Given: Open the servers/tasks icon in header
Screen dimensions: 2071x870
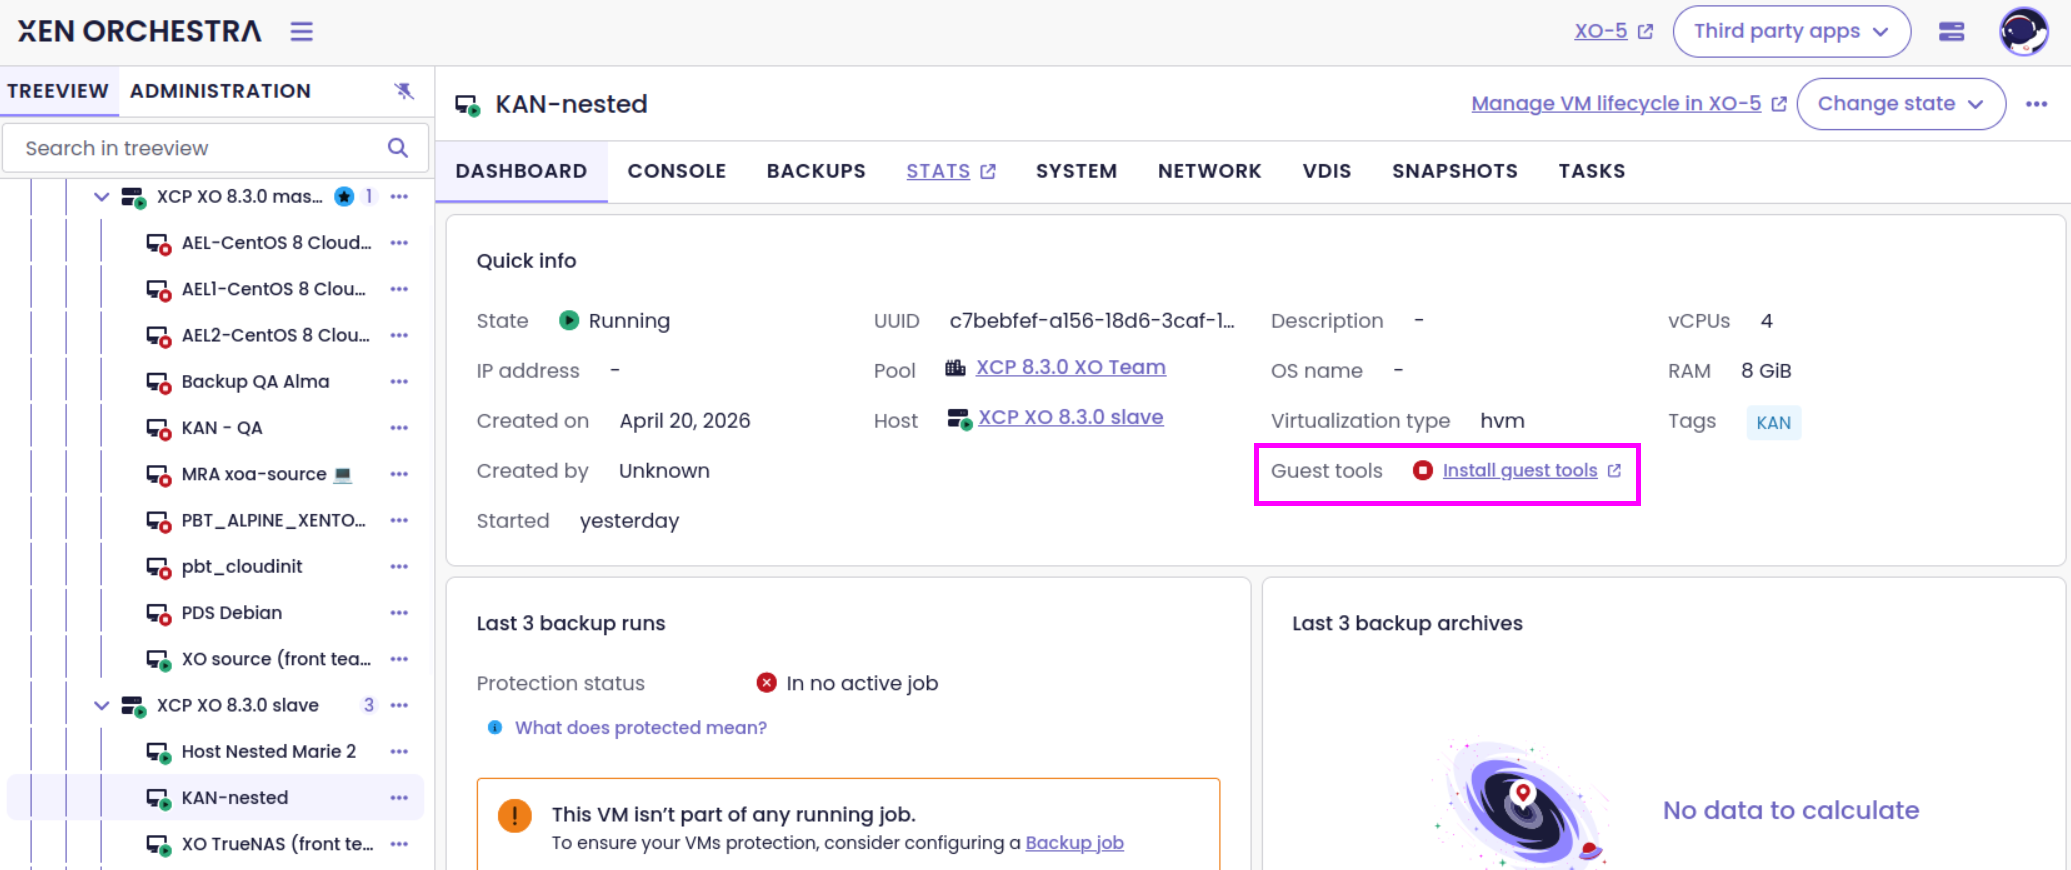Looking at the screenshot, I should (x=1951, y=31).
